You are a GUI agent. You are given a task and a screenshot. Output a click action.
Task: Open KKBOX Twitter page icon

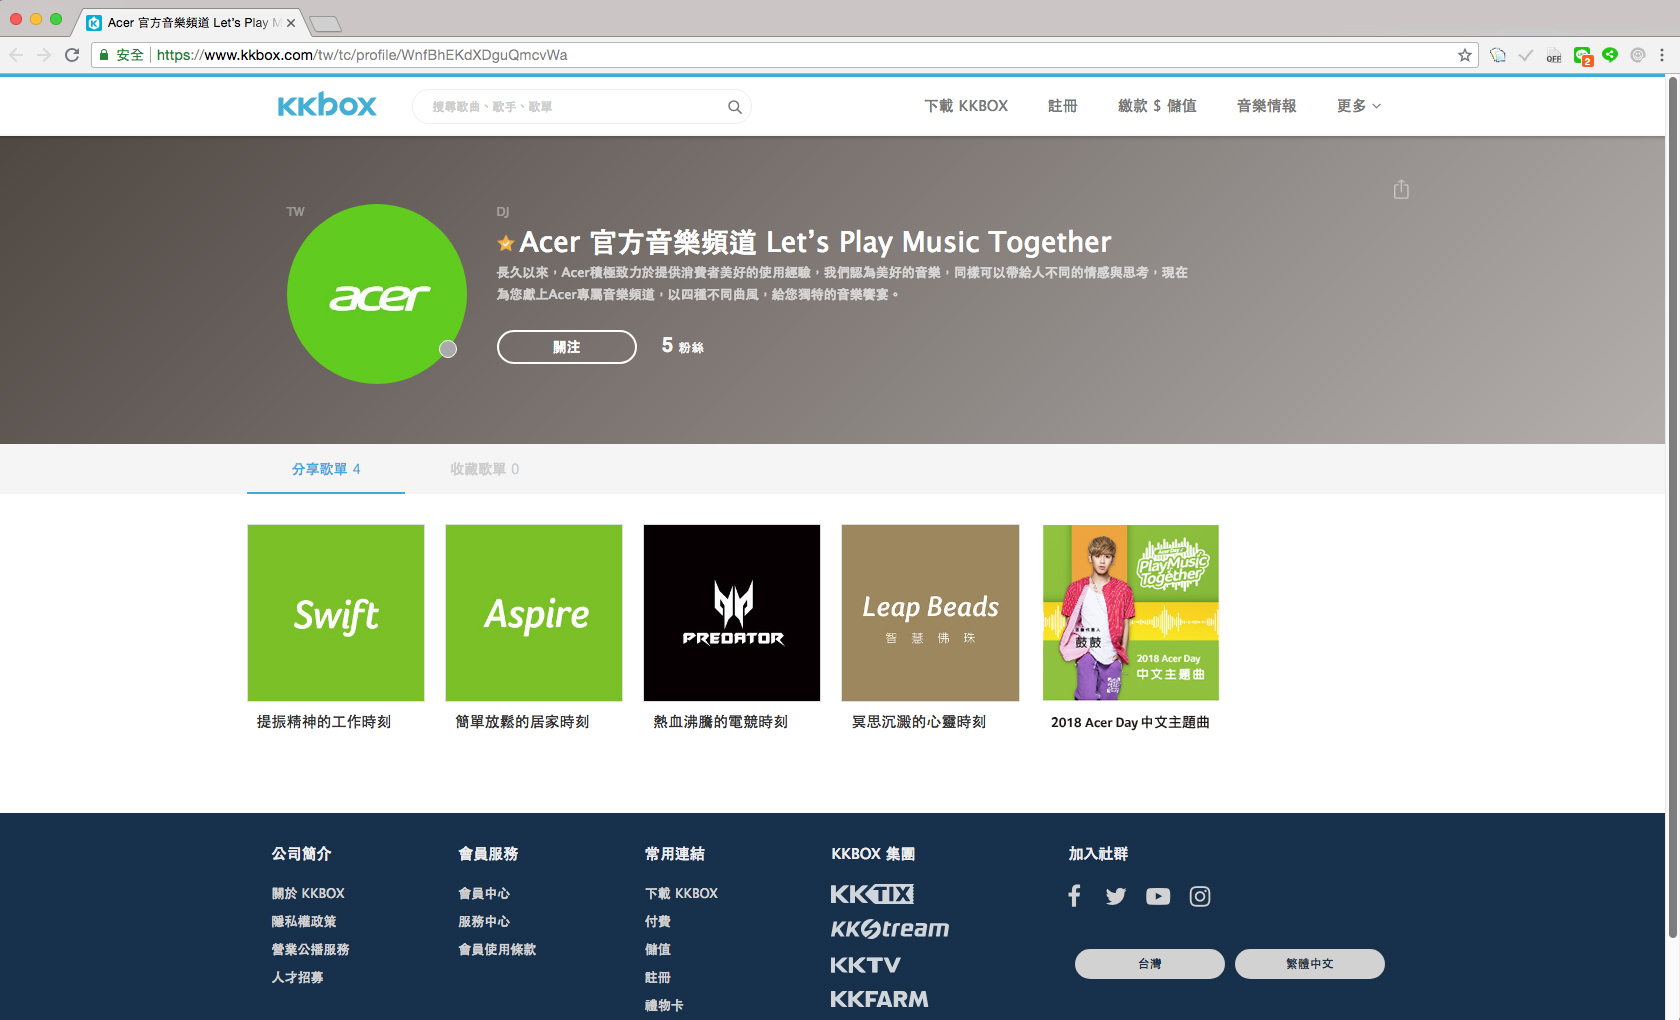pyautogui.click(x=1116, y=896)
